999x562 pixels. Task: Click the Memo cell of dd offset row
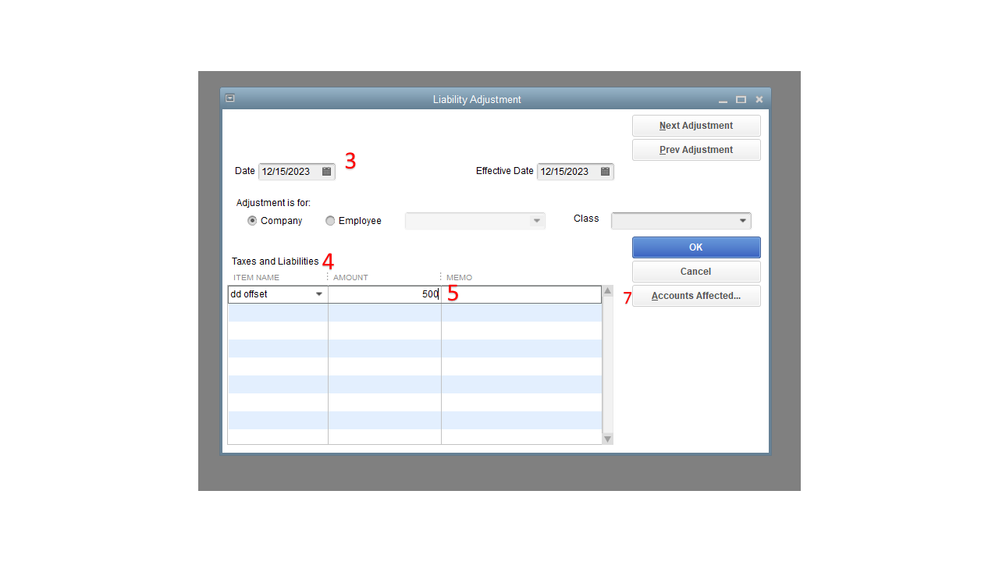click(x=521, y=294)
